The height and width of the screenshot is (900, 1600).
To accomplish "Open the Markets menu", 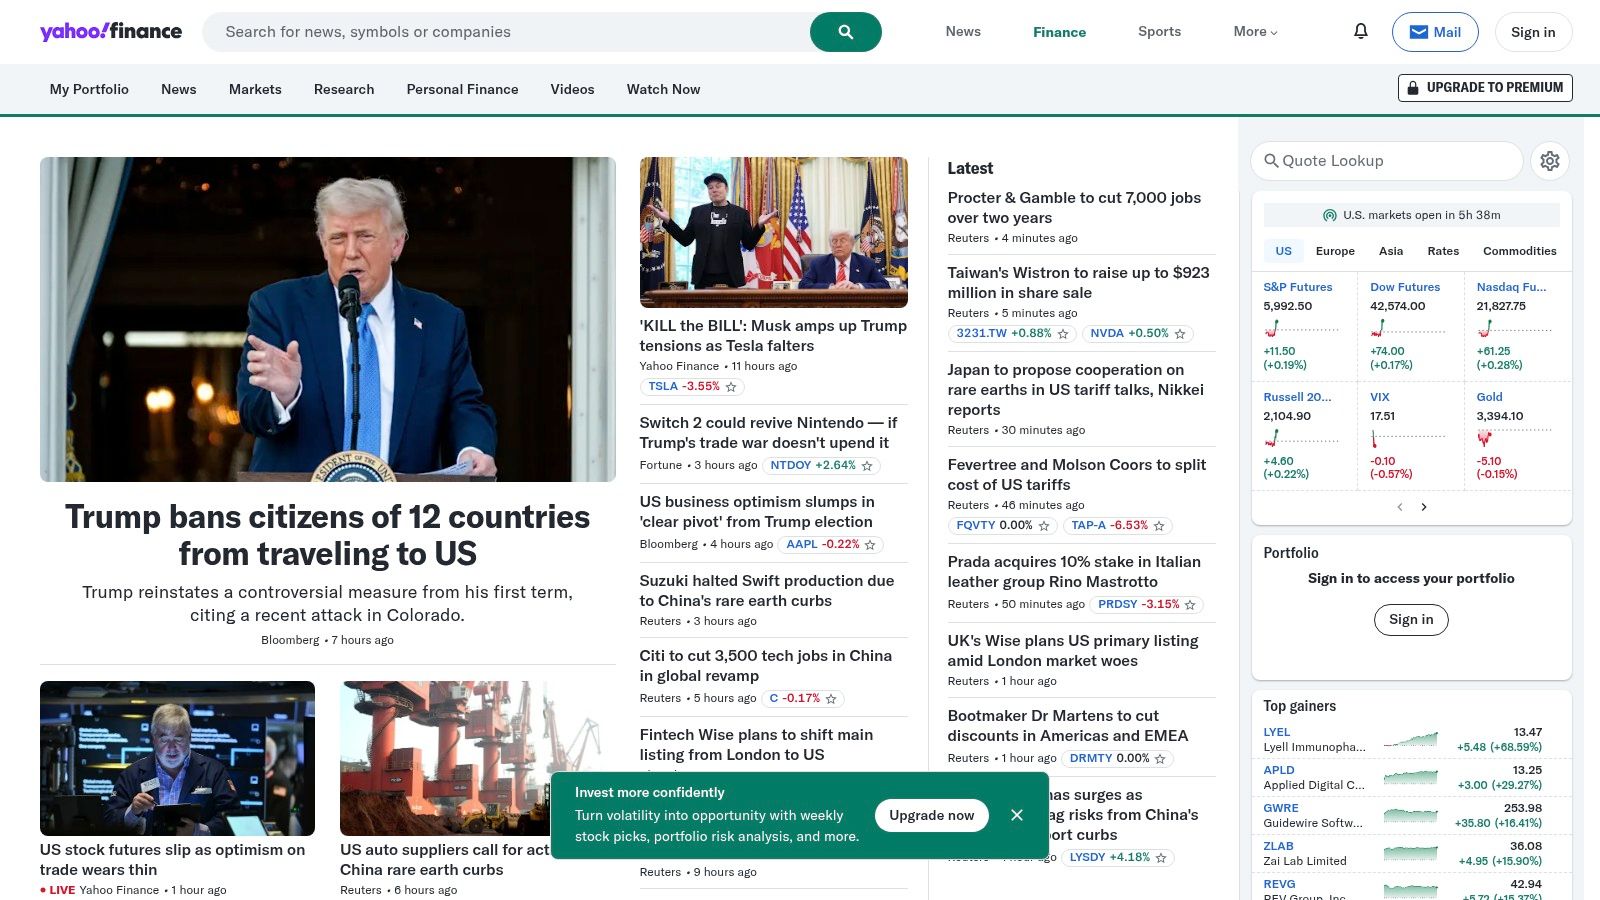I will [255, 89].
